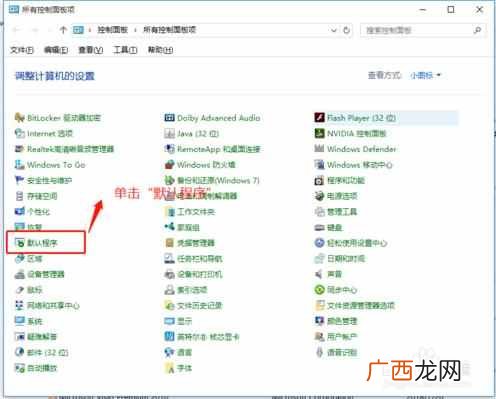Open Internet 选项 globe icon

[19, 133]
